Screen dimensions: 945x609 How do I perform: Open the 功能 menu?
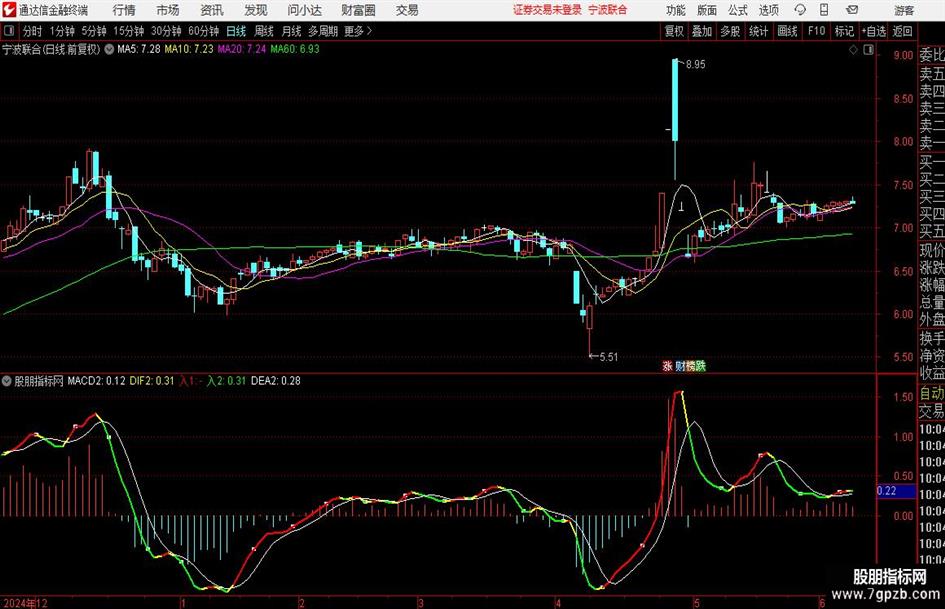coord(676,10)
